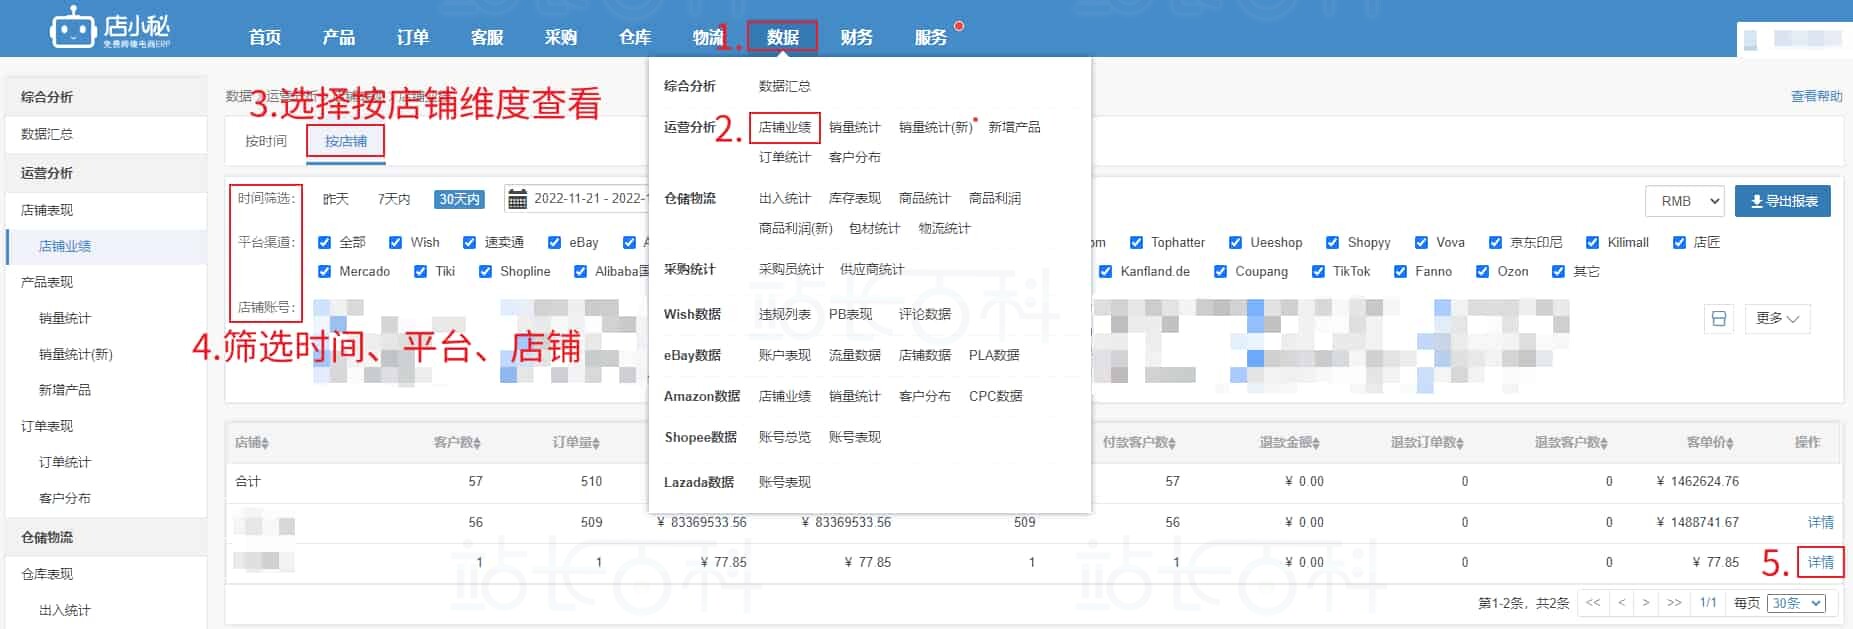Expand the 更多 stores dropdown
The width and height of the screenshot is (1853, 629).
[1777, 318]
